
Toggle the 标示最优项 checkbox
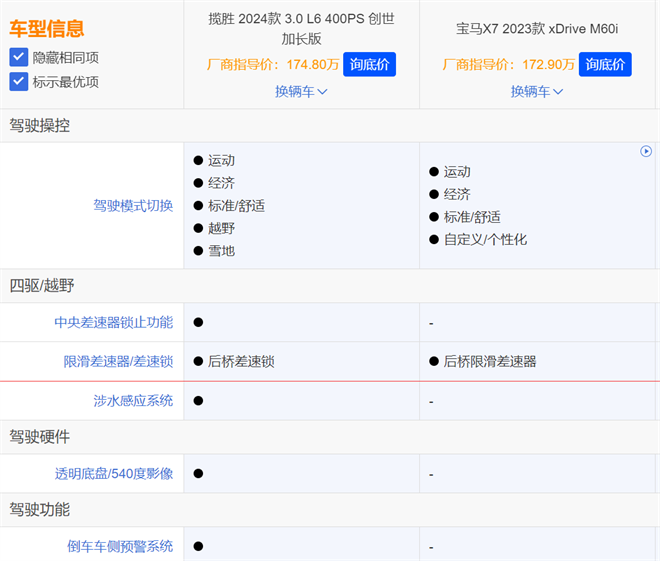19,81
